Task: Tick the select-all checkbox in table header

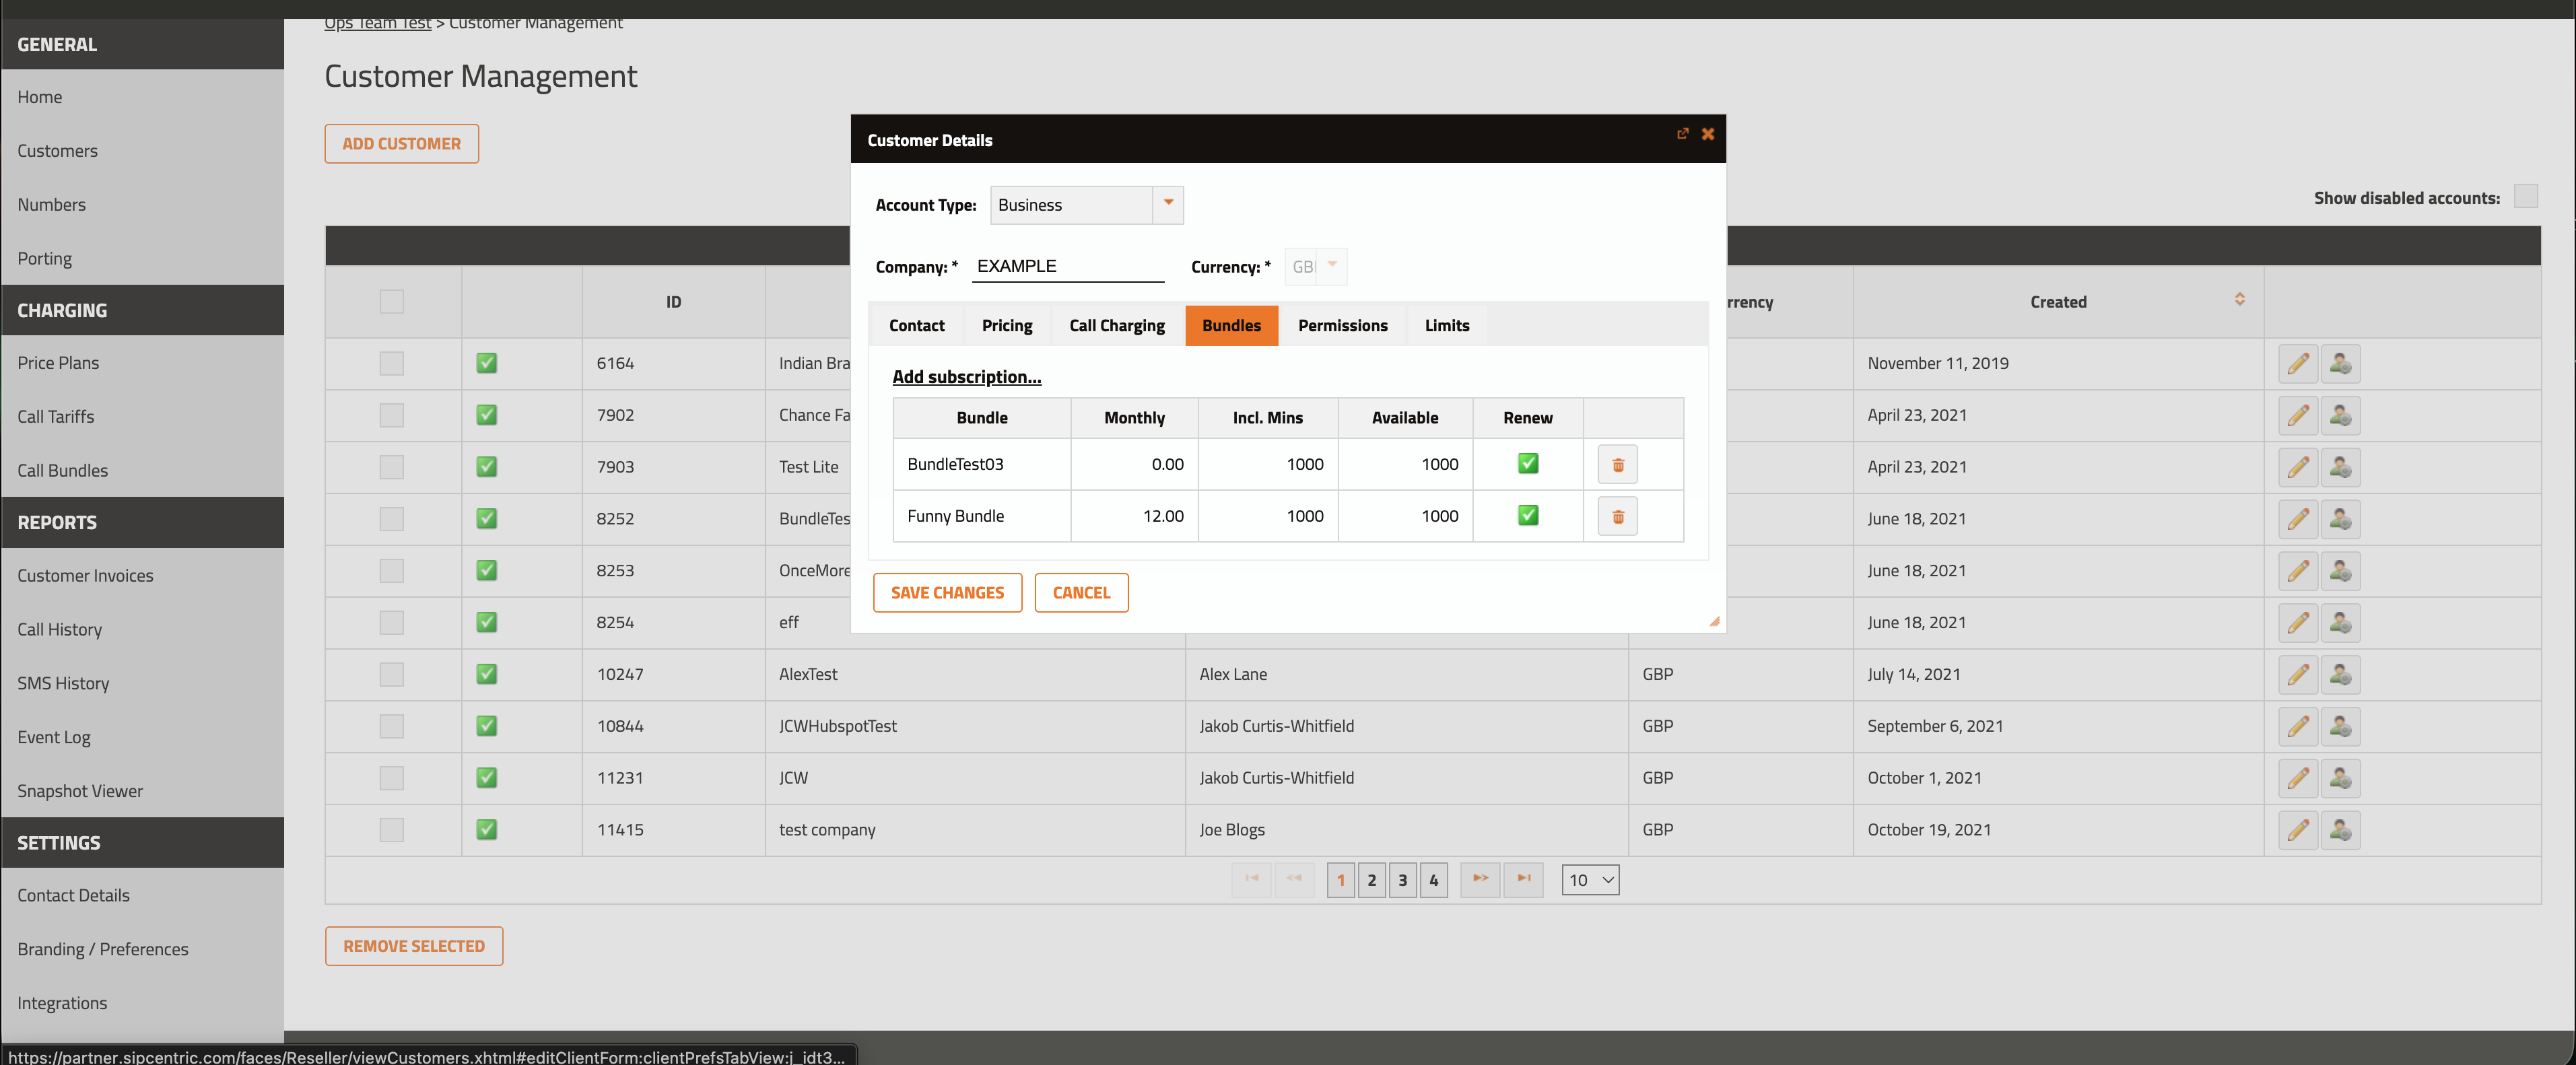Action: (x=391, y=301)
